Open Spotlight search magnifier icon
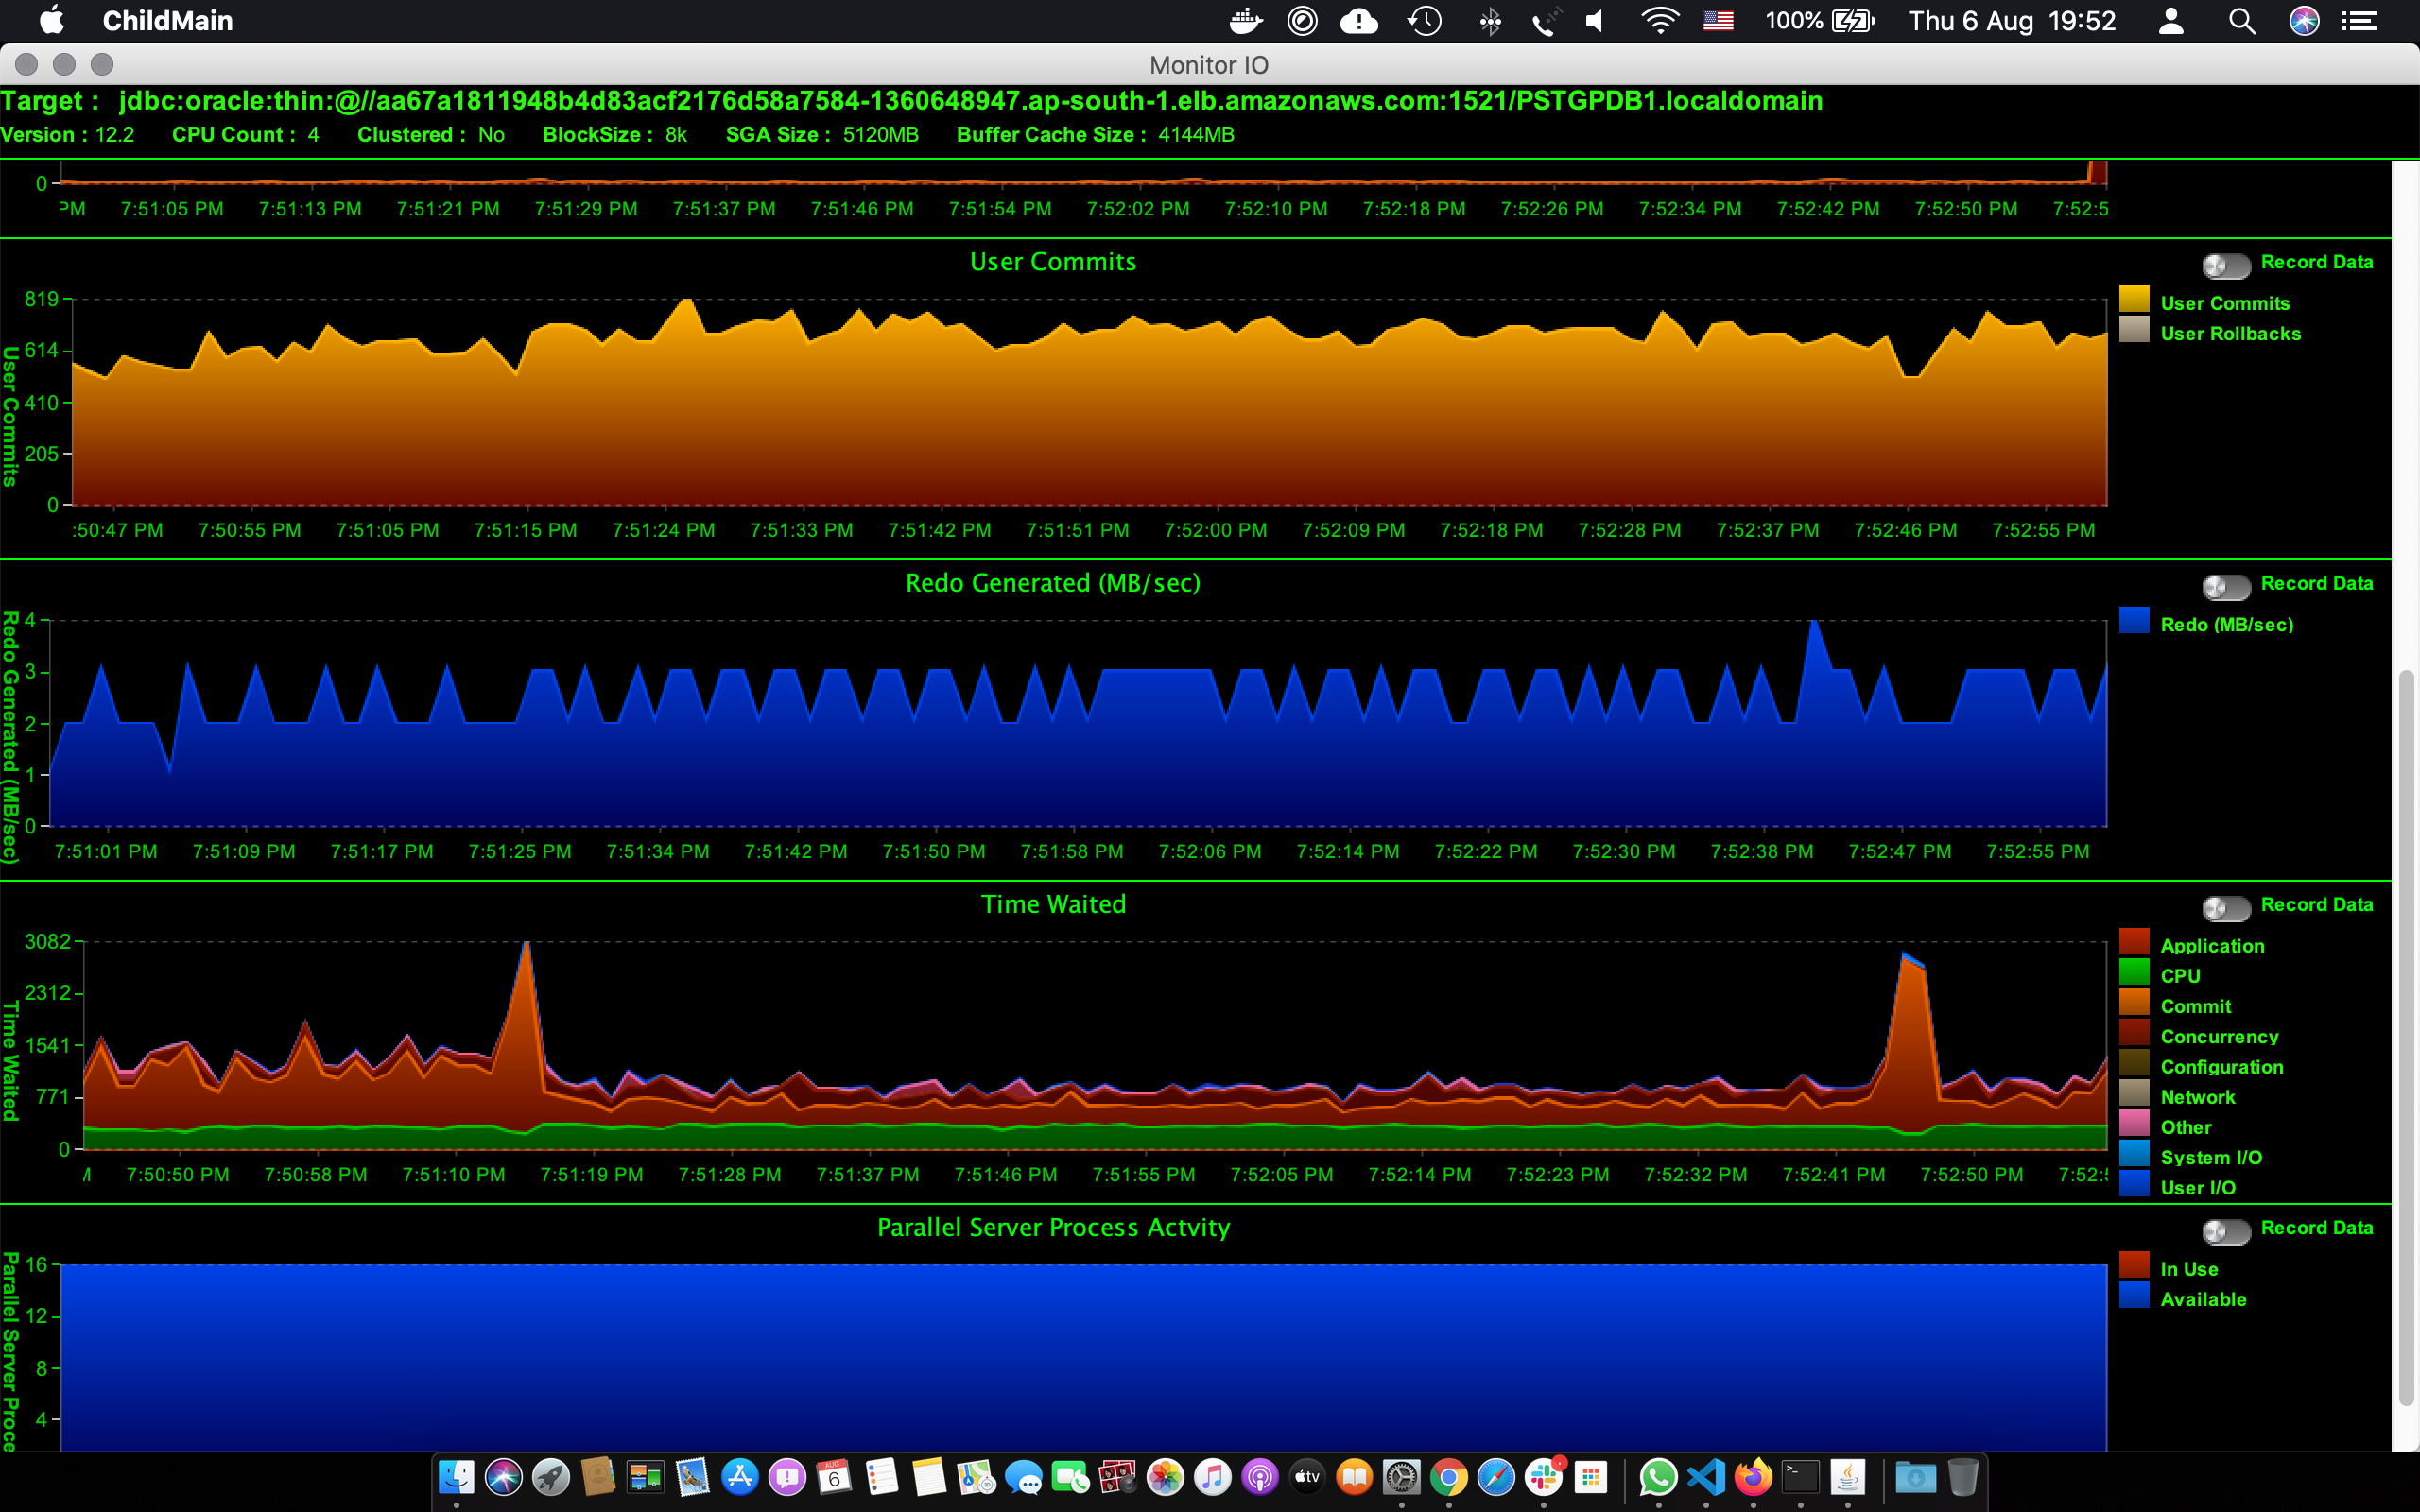 coord(2241,21)
